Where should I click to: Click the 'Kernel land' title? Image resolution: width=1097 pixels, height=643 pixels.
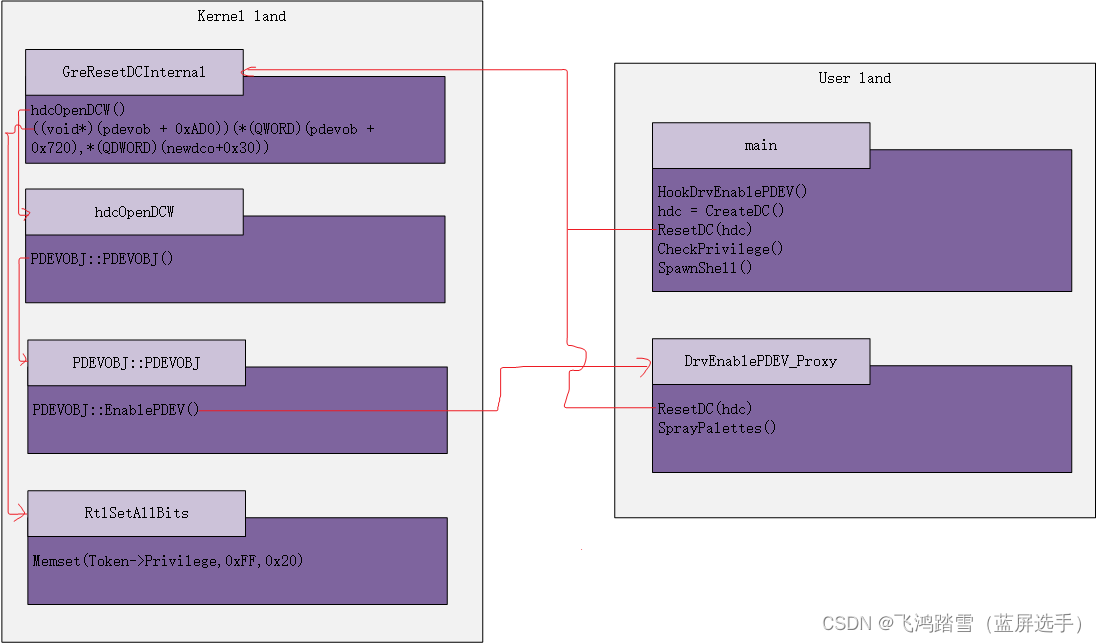pyautogui.click(x=241, y=16)
